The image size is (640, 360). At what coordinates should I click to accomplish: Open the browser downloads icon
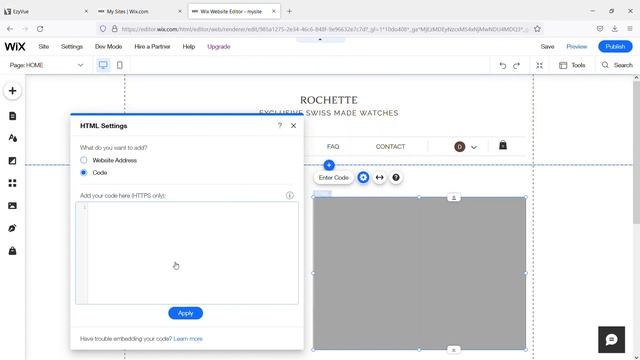[615, 29]
